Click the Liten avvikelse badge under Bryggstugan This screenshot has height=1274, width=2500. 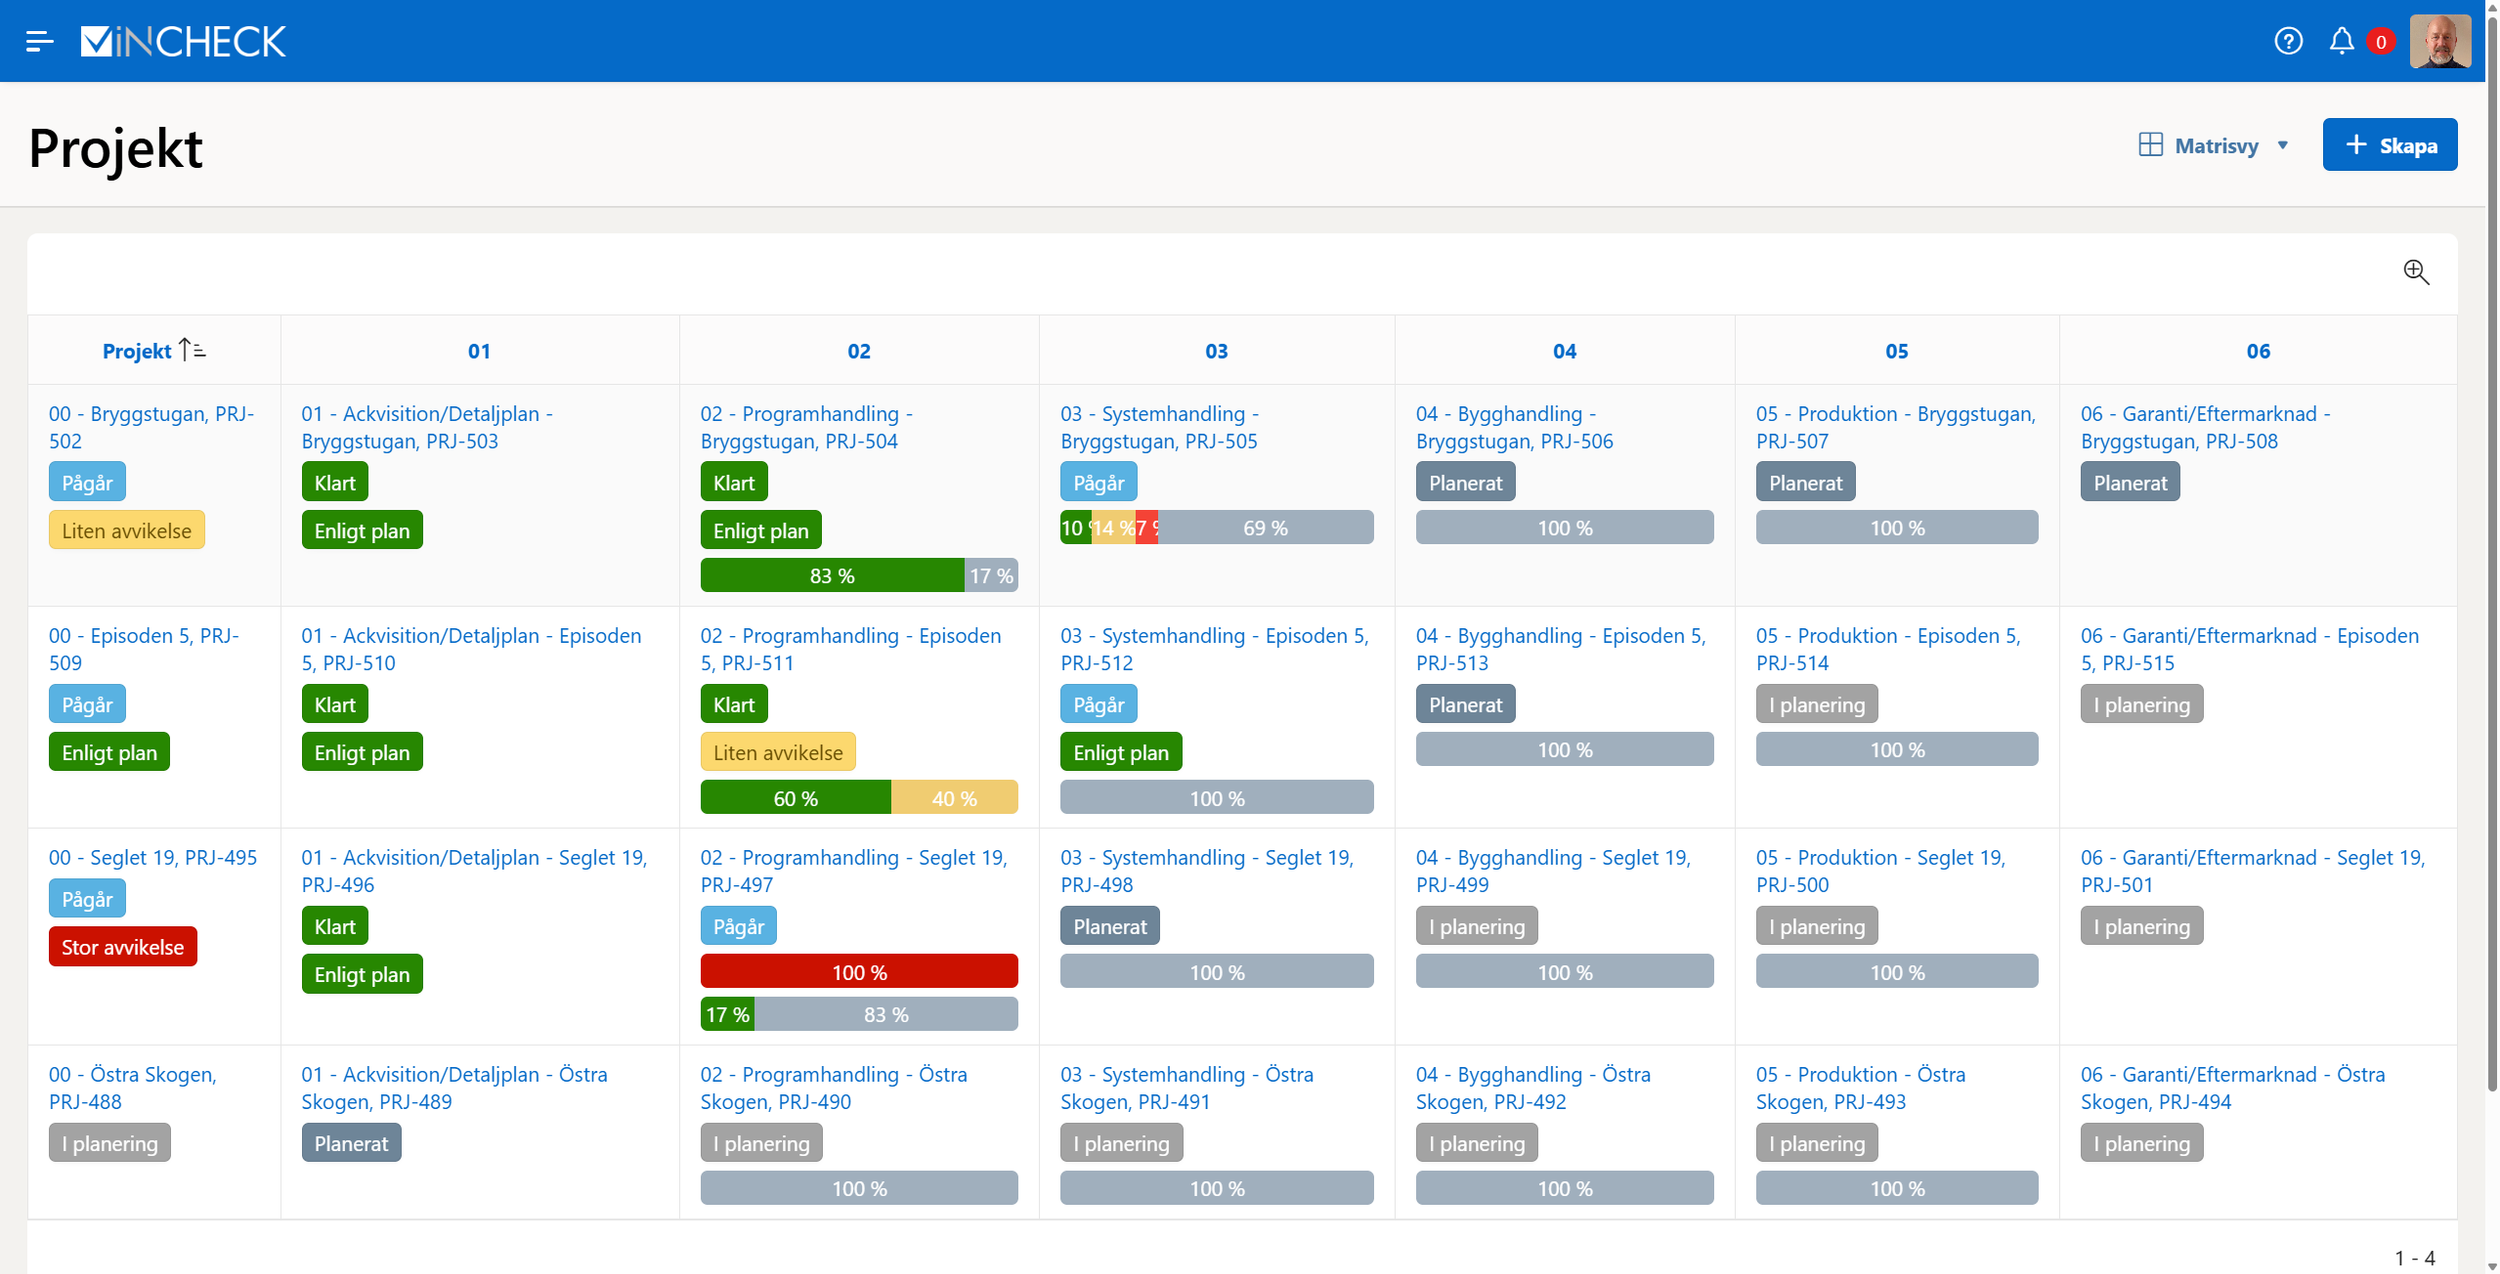[x=126, y=531]
